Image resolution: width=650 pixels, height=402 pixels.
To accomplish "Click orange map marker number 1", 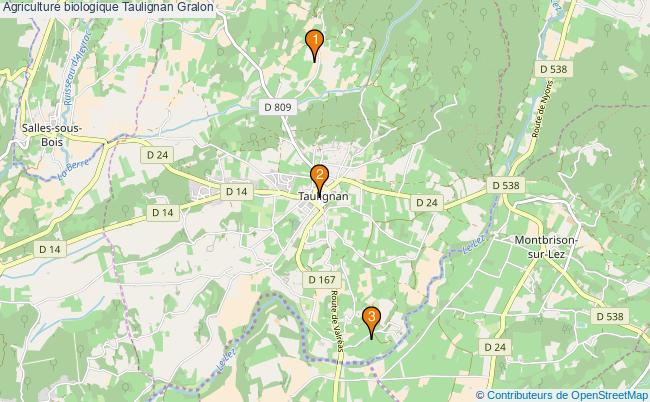I will pos(315,43).
